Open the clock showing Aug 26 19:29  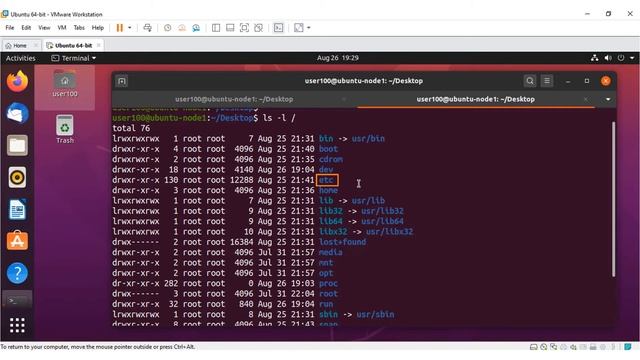point(338,58)
